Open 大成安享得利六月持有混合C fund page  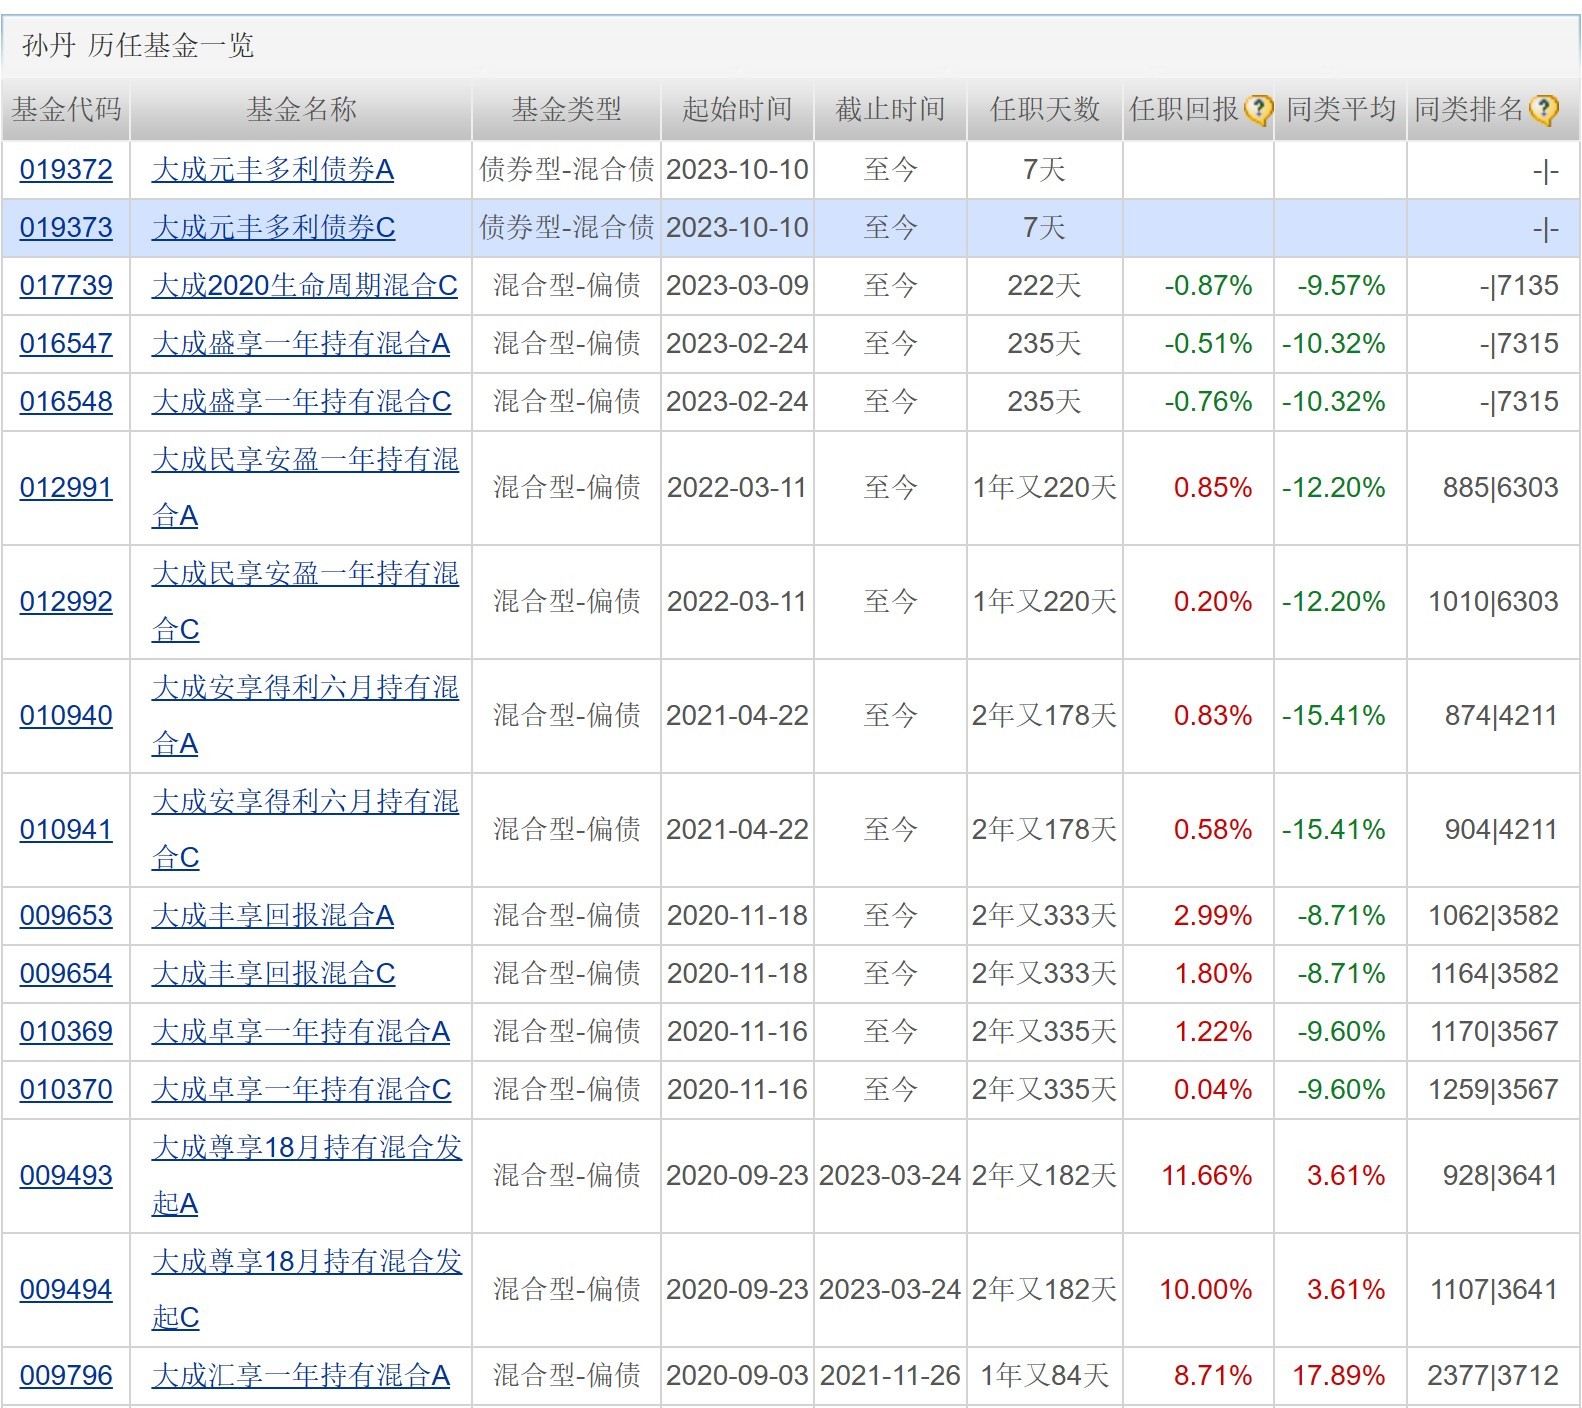pos(305,830)
